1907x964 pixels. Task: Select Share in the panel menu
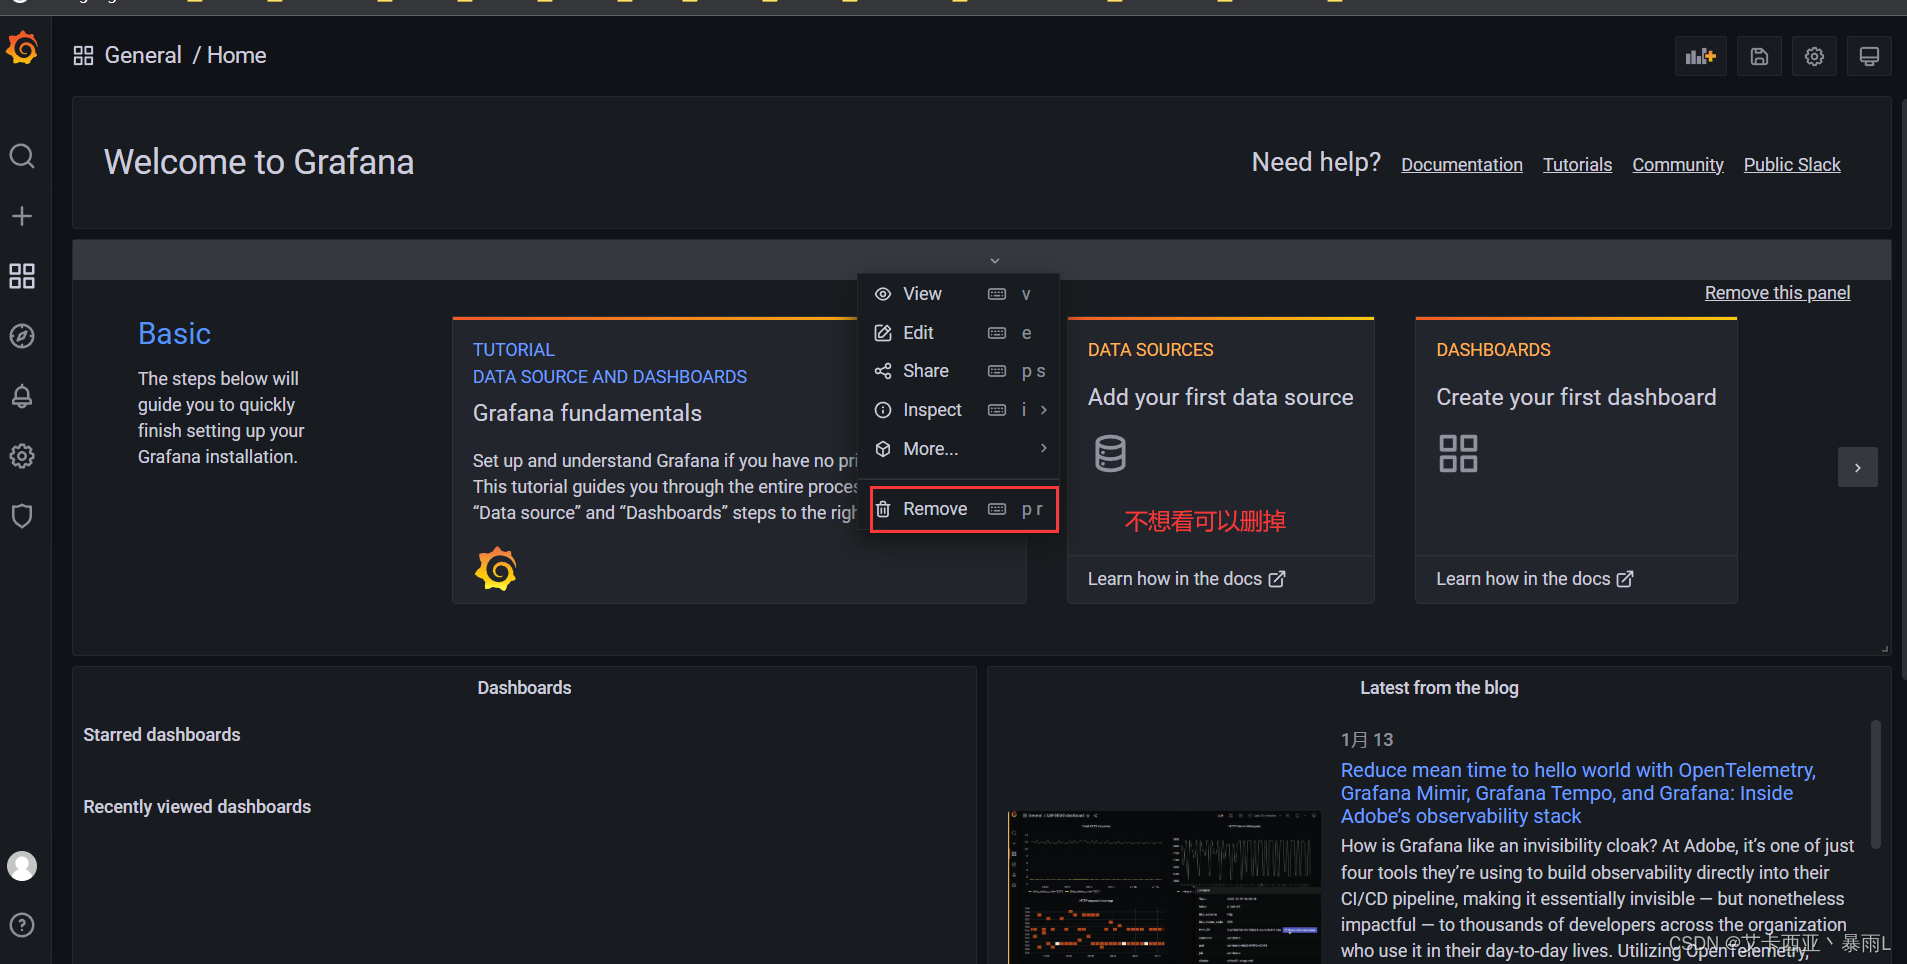(x=958, y=371)
